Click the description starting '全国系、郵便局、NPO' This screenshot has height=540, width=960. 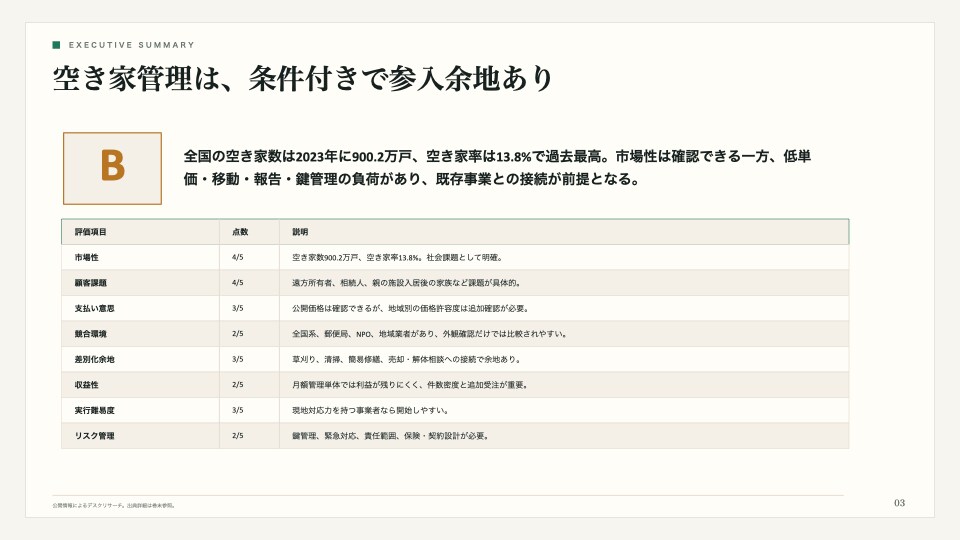430,334
